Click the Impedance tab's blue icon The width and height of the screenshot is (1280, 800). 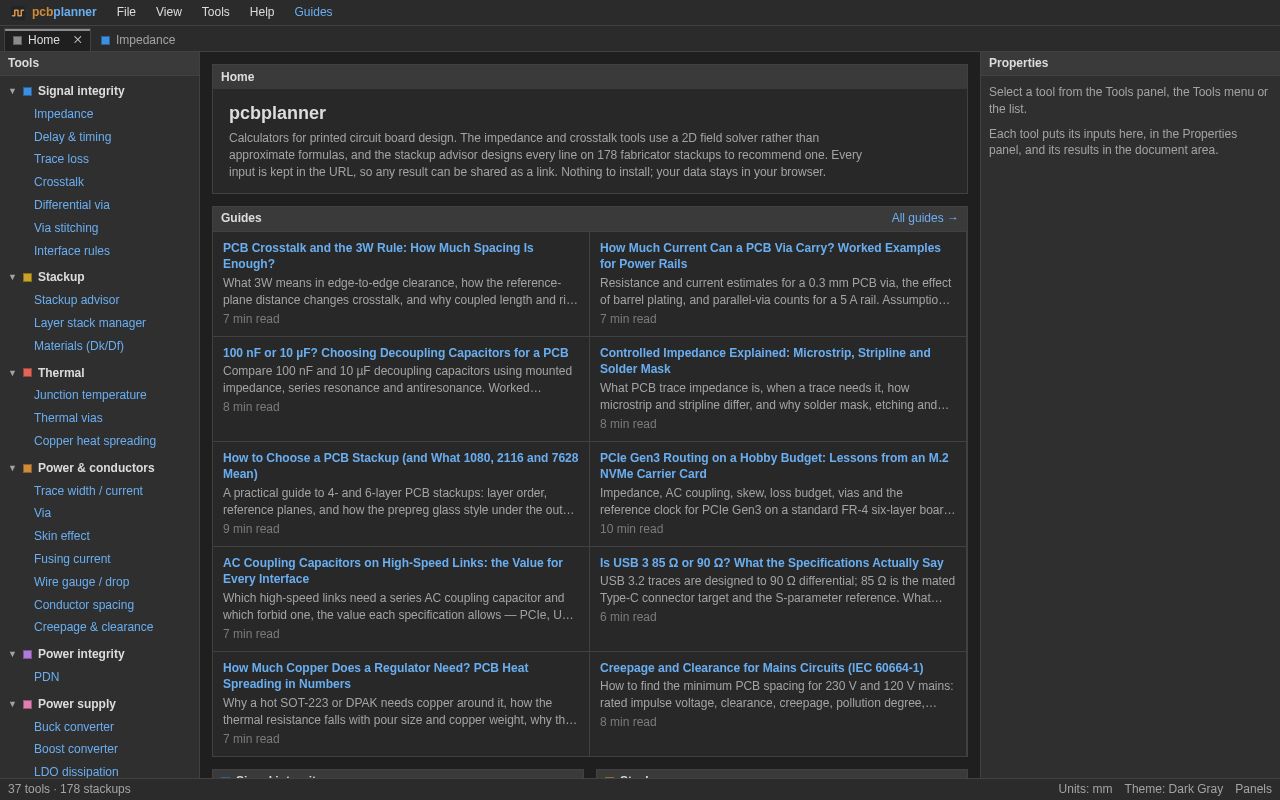[106, 40]
